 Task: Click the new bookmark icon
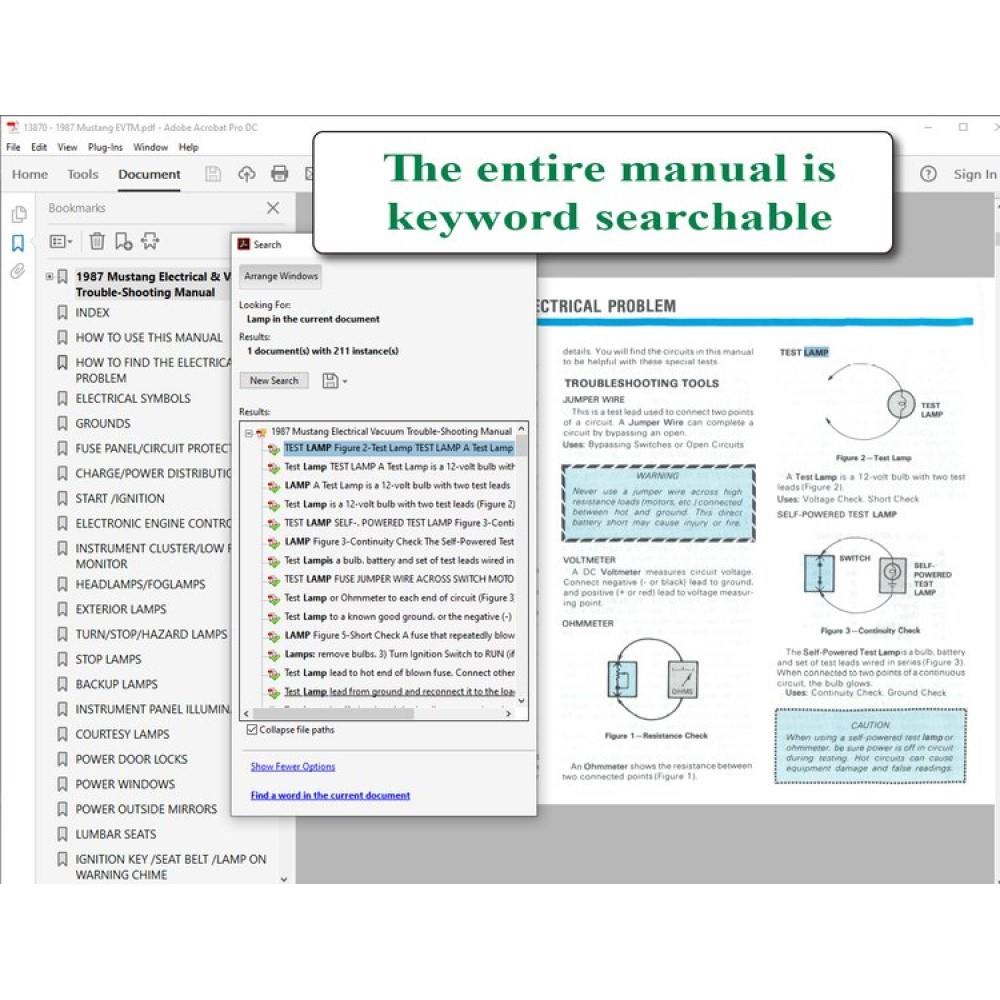click(x=123, y=241)
